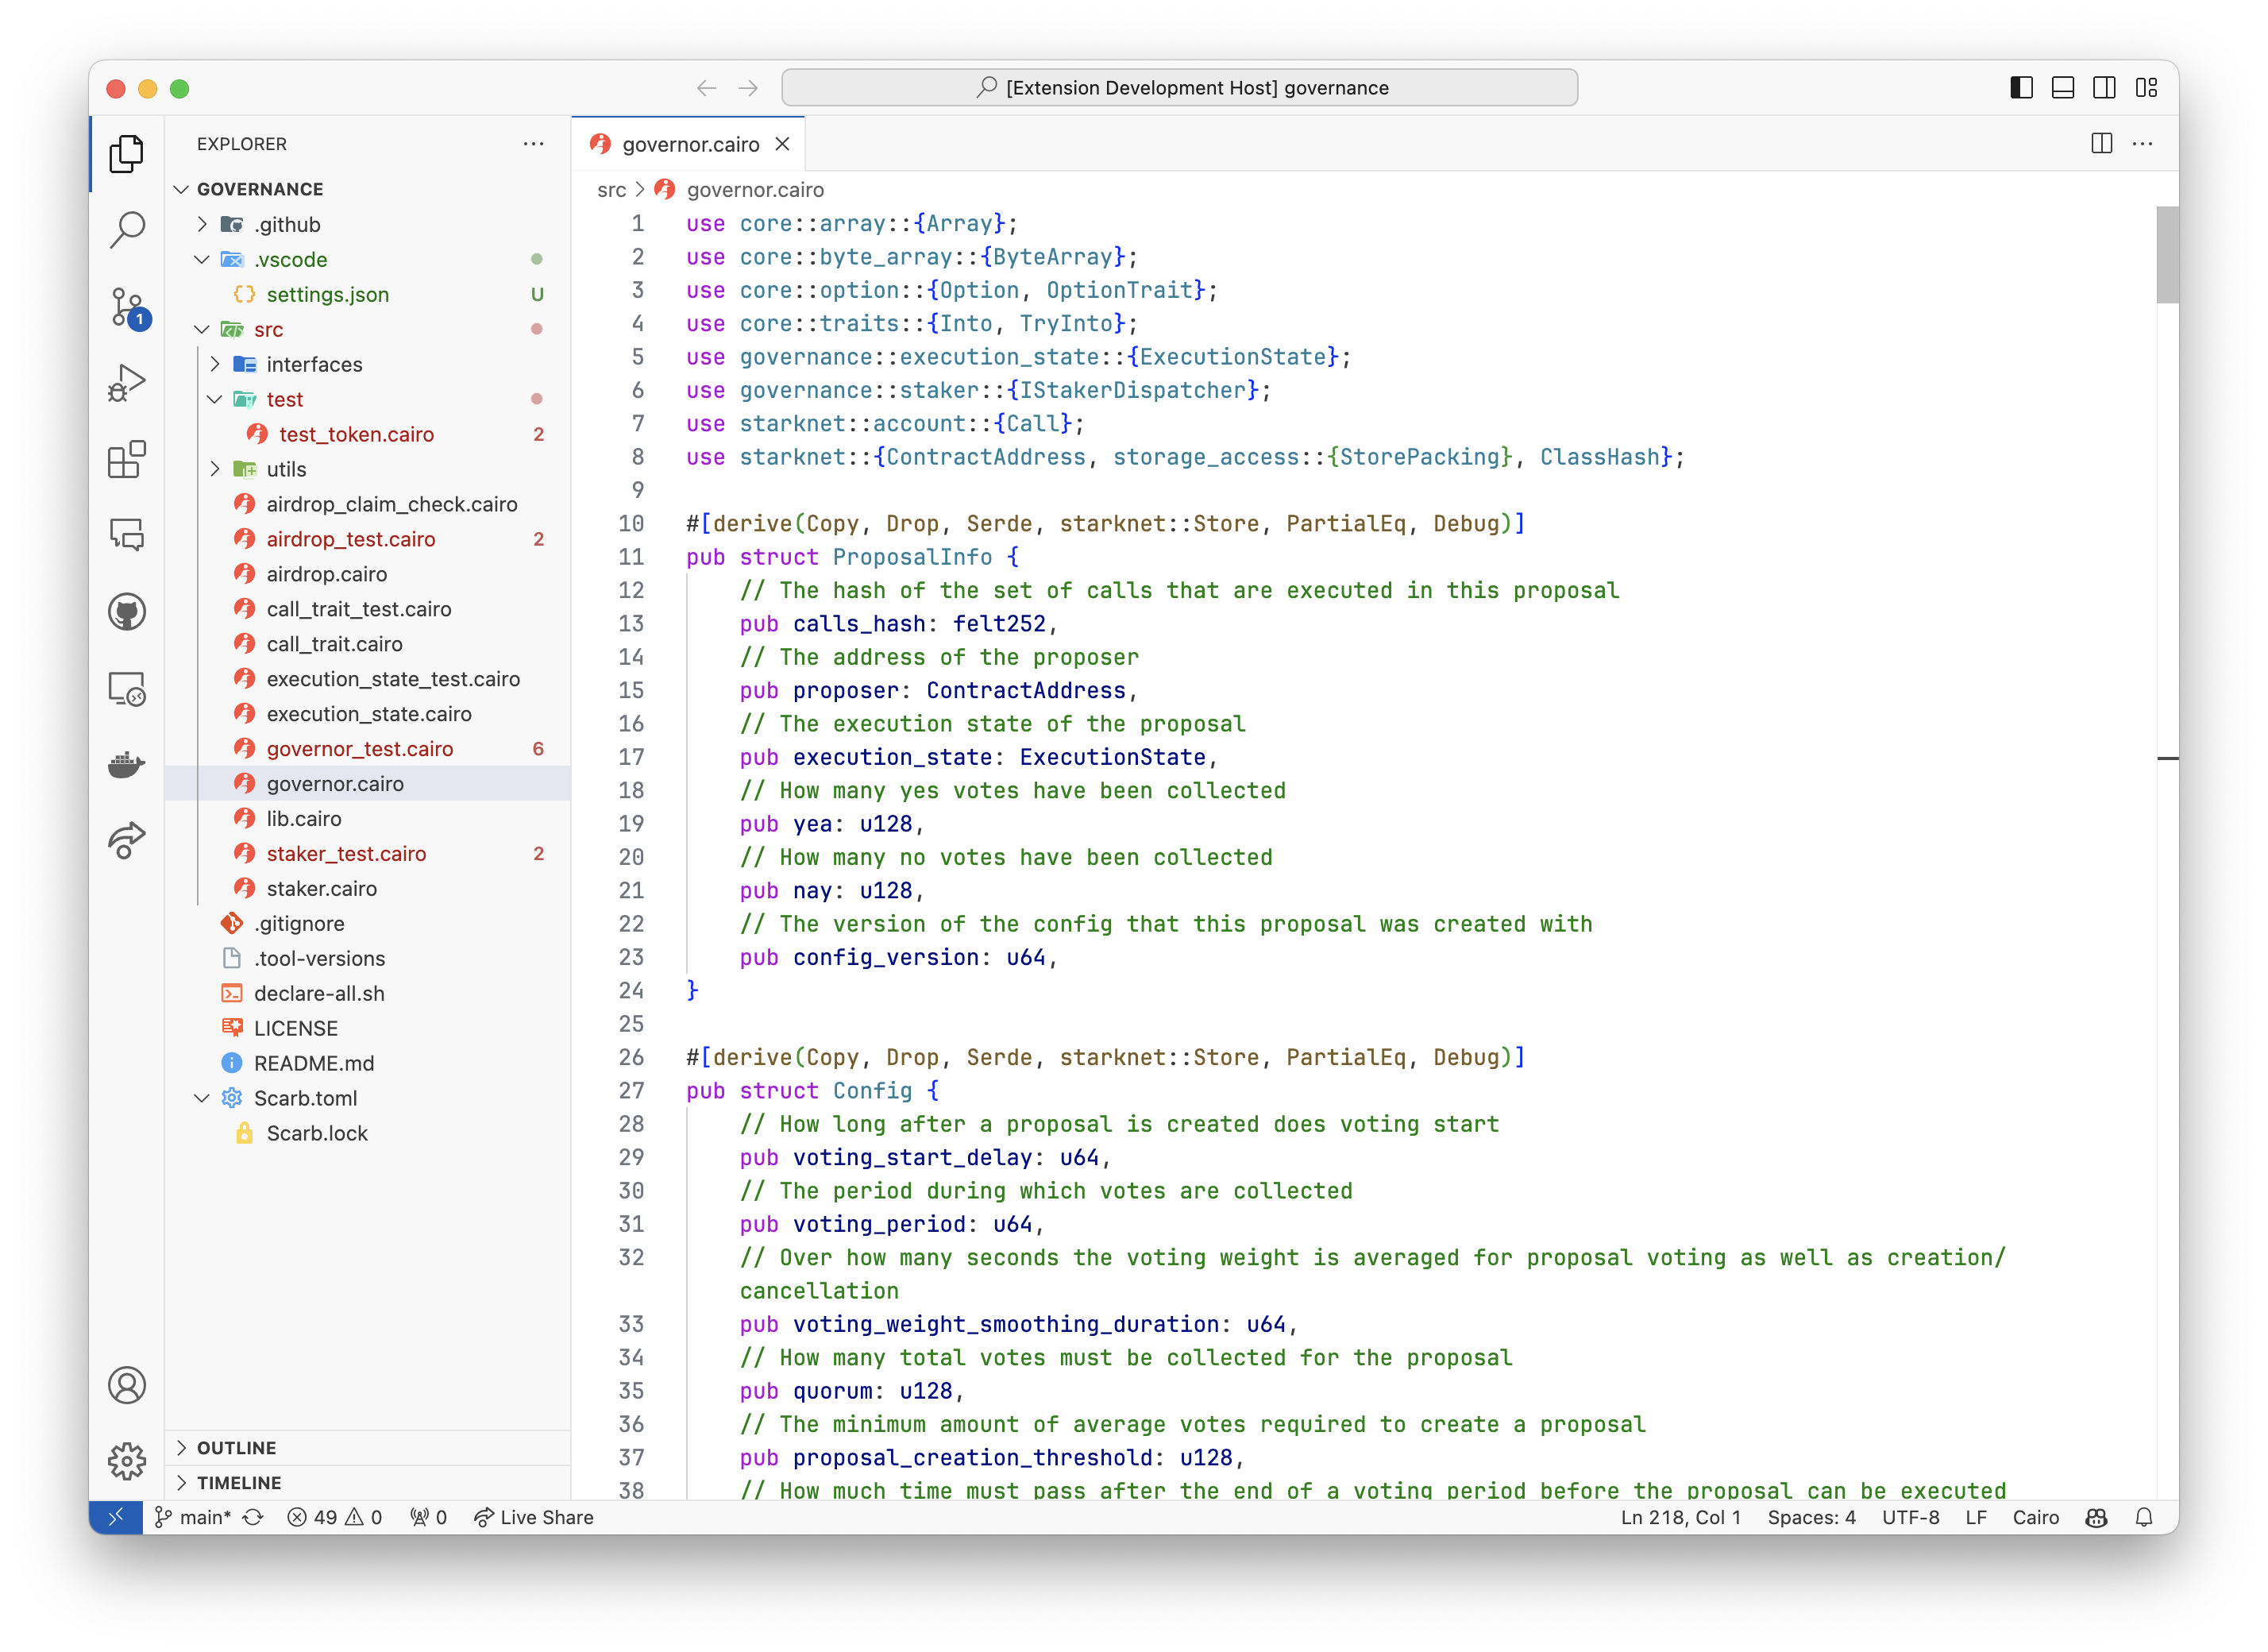Viewport: 2268px width, 1652px height.
Task: Open Explorer views and more actions menu
Action: coord(534,144)
